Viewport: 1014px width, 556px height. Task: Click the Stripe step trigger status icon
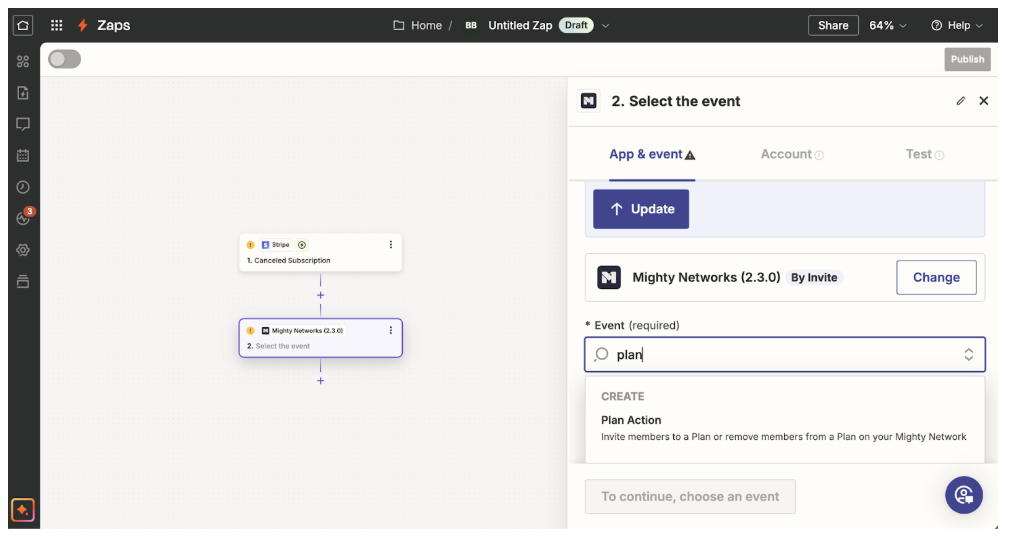302,245
